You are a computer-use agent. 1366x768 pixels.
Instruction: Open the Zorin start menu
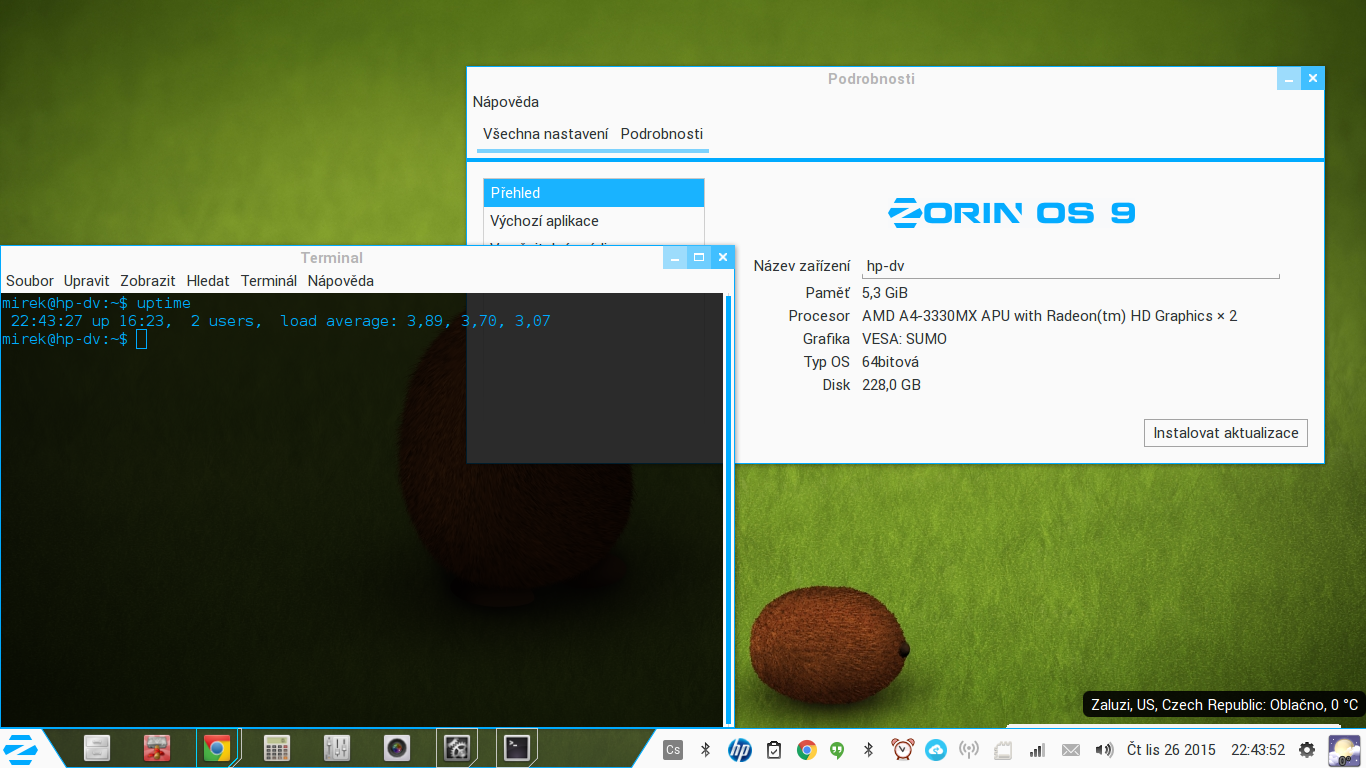pyautogui.click(x=21, y=748)
